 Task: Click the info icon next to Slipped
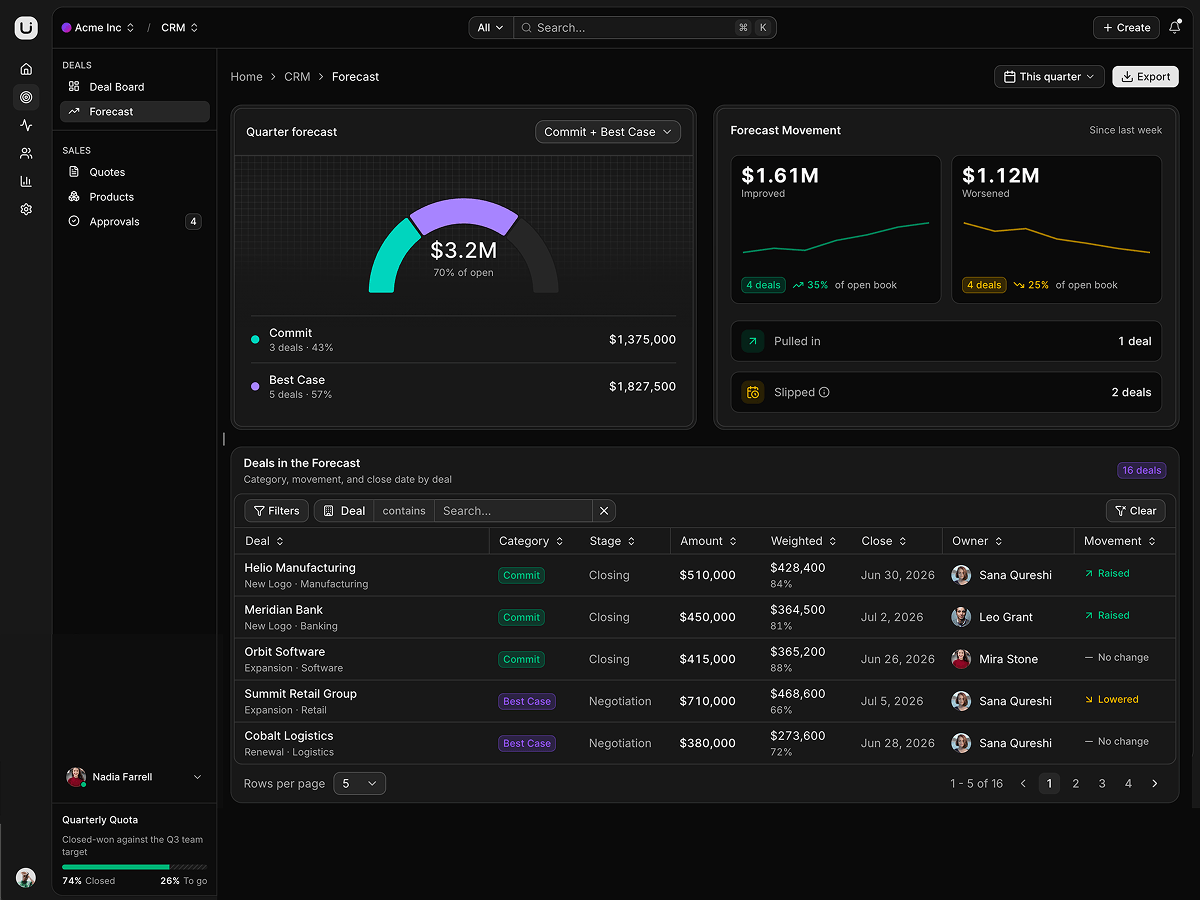(824, 392)
